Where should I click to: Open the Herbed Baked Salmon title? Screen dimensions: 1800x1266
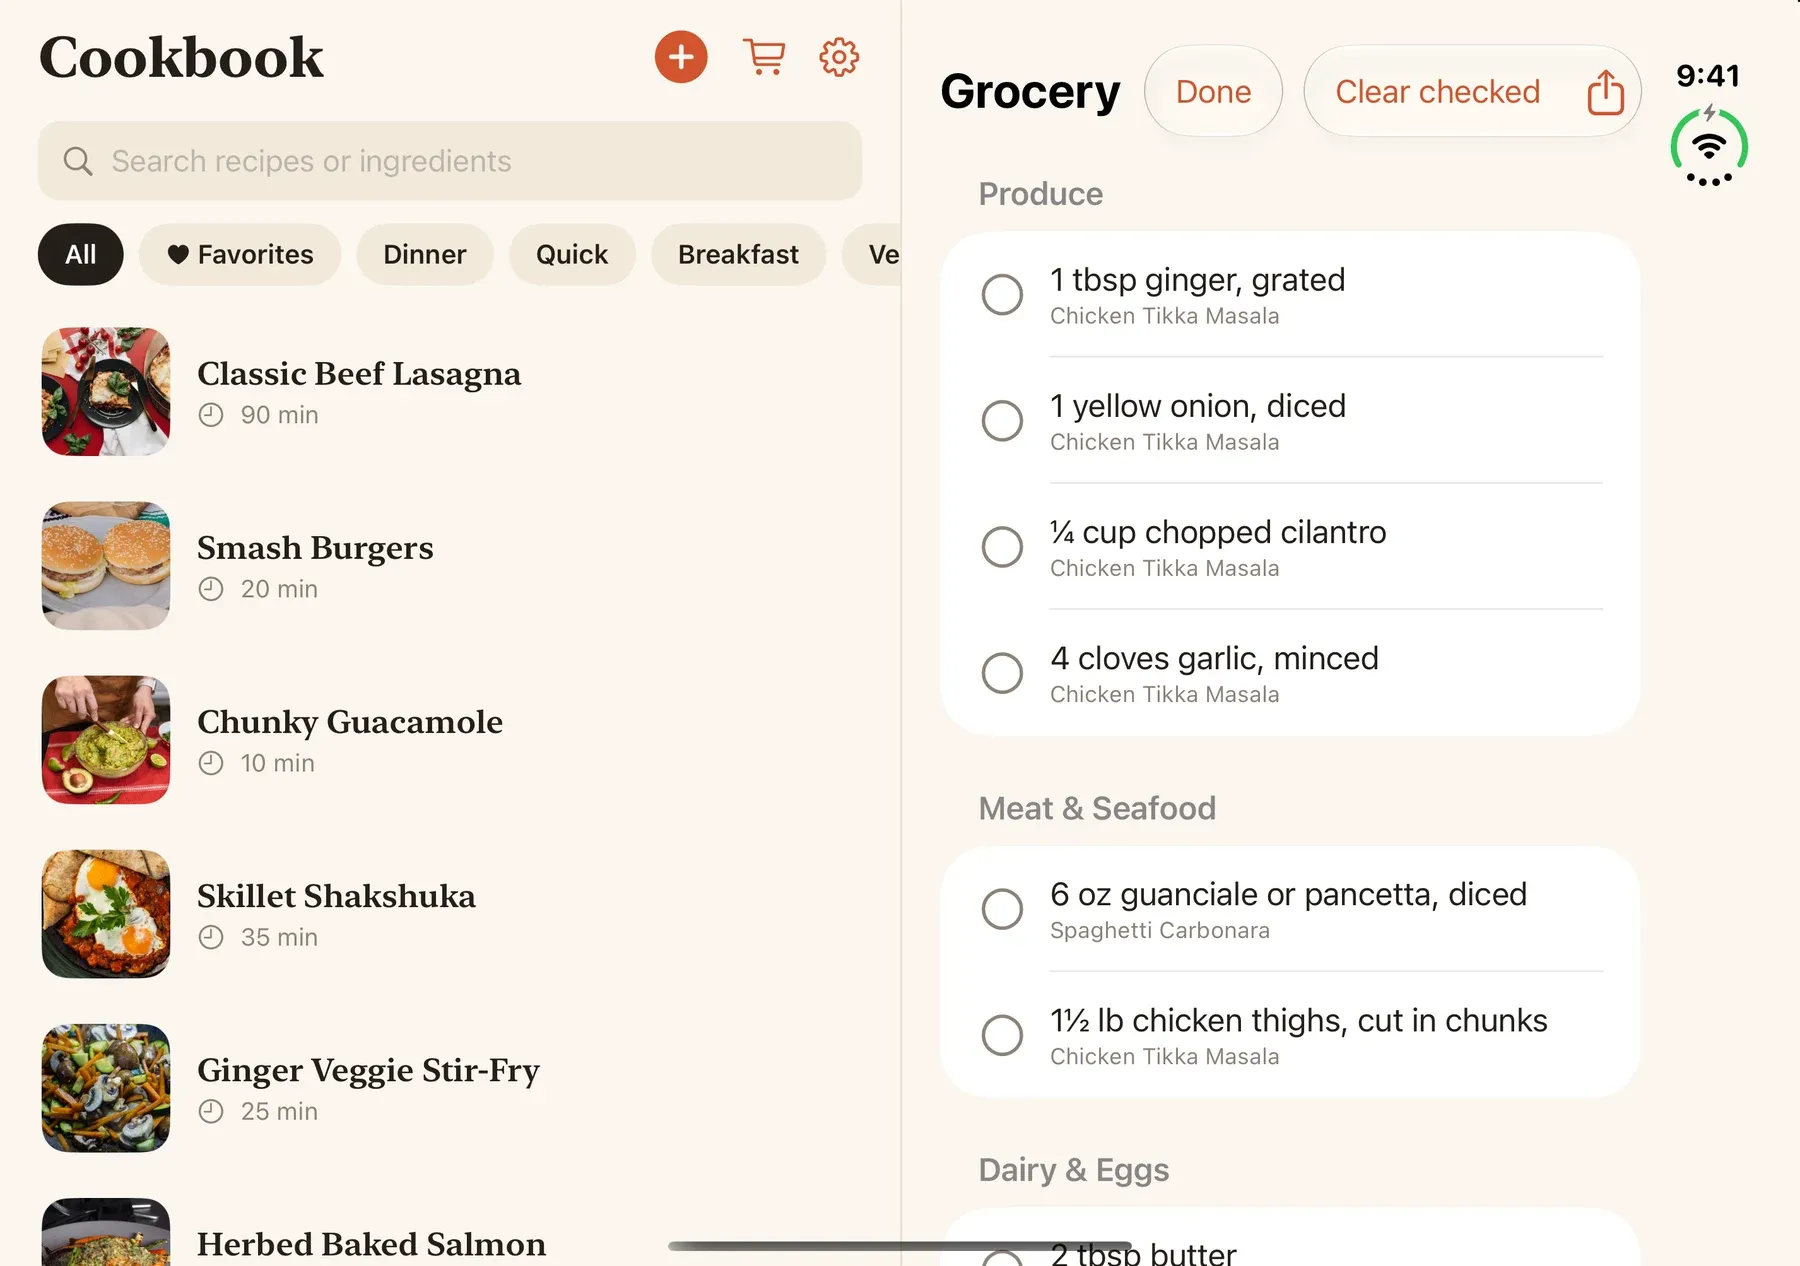tap(371, 1244)
